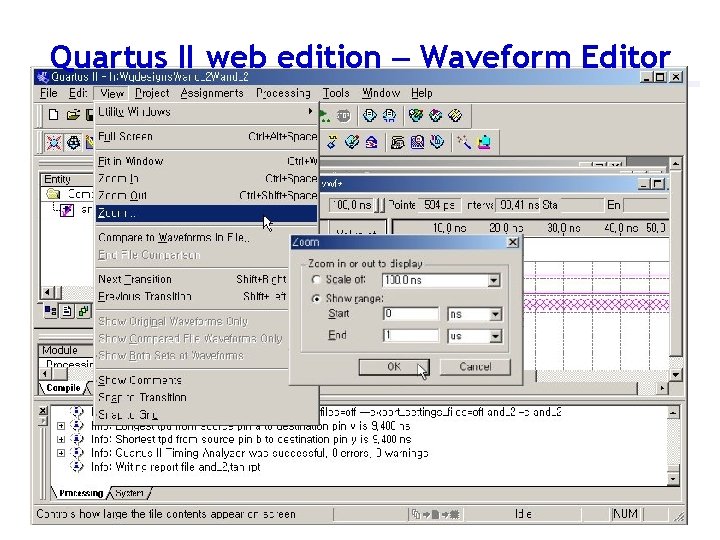Click the chip with red-tipped pen icon

coord(352,142)
